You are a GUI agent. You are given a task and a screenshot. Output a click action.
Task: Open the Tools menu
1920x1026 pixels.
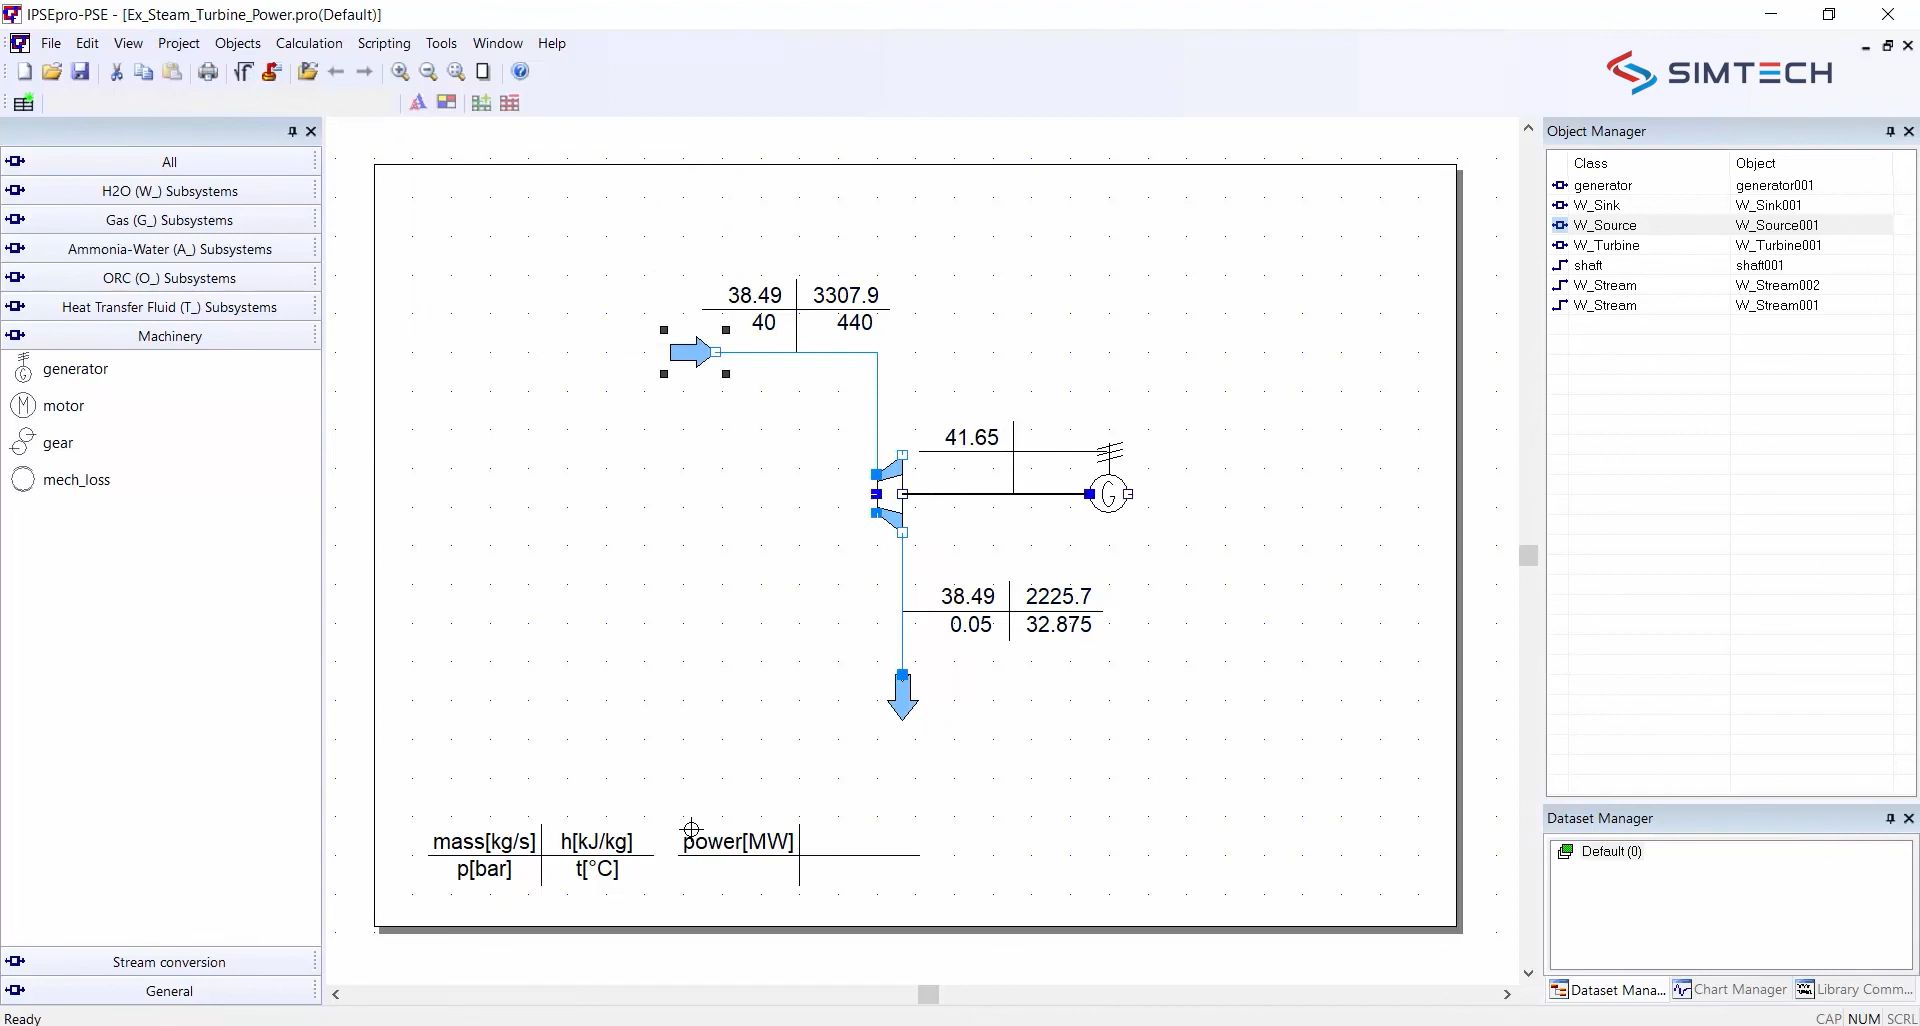pos(441,43)
